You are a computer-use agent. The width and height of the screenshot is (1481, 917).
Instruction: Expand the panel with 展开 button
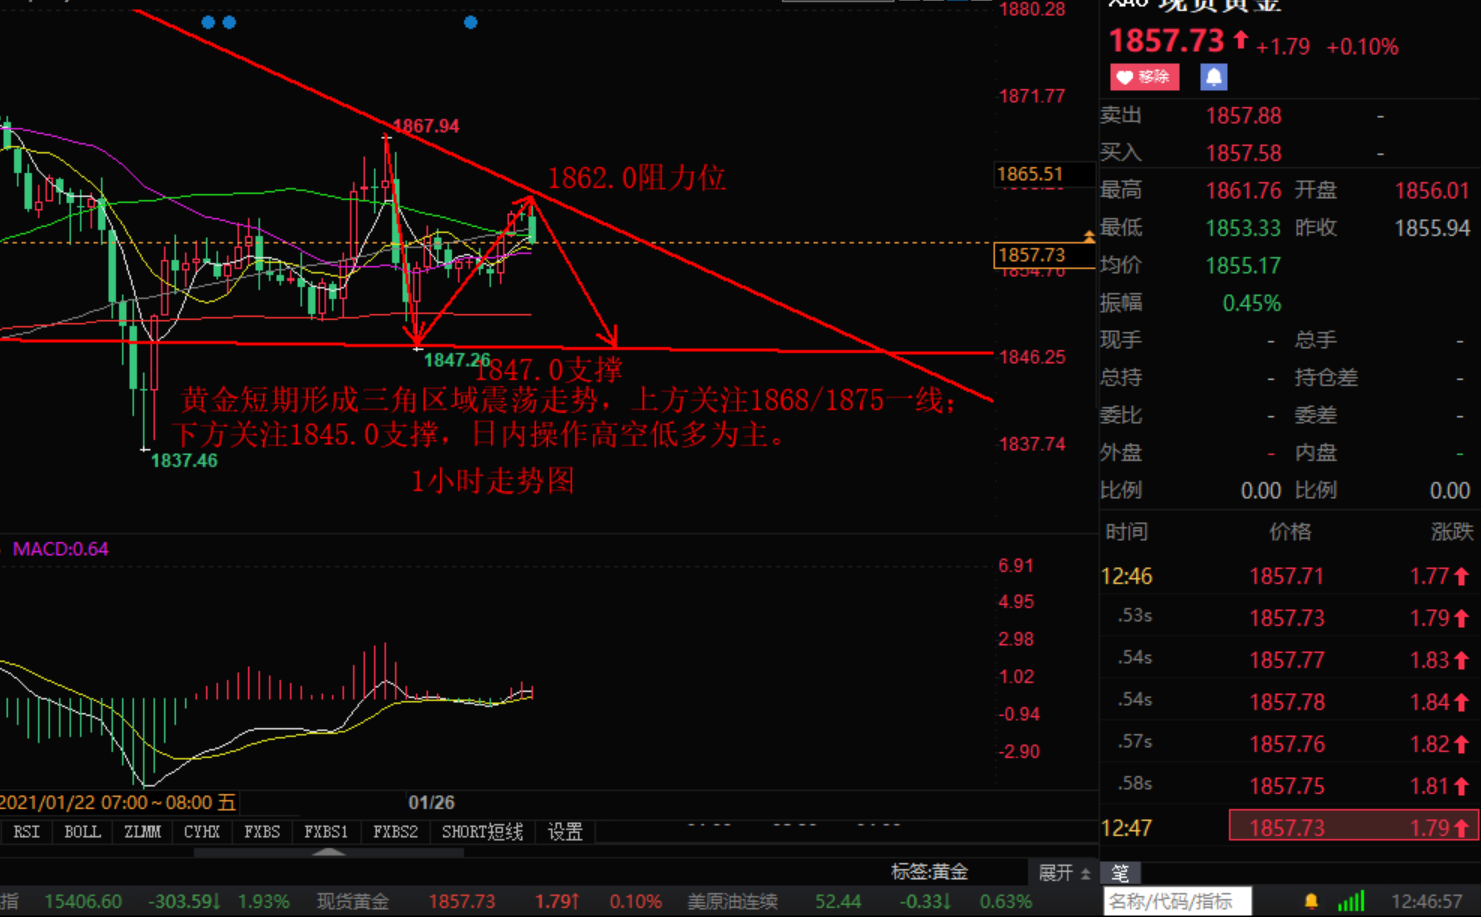(x=1064, y=873)
